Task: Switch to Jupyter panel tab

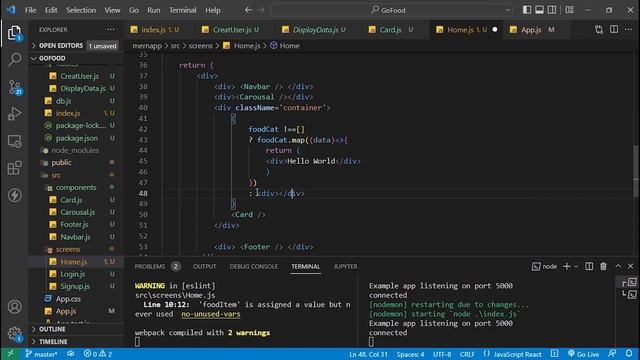Action: pyautogui.click(x=345, y=266)
